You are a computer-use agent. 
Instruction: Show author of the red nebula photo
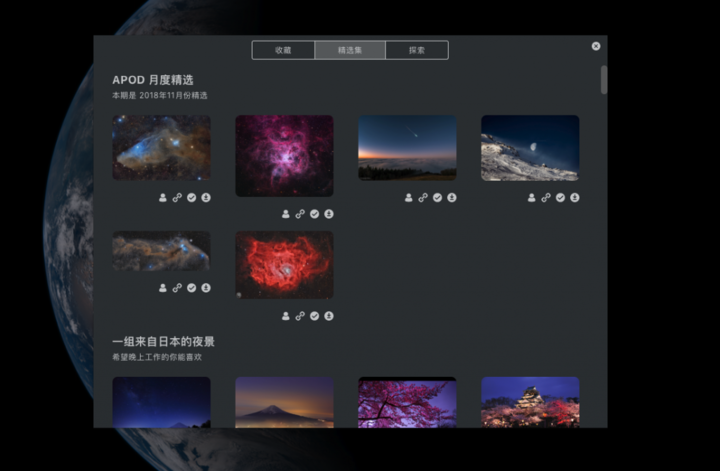click(286, 316)
